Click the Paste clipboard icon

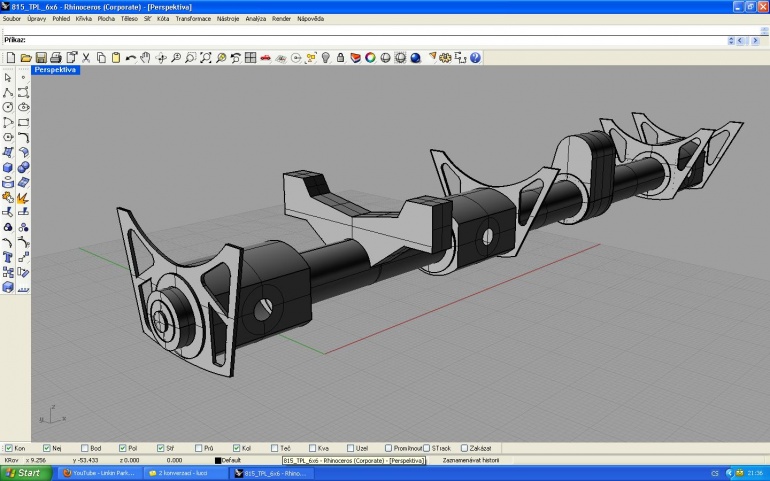(116, 58)
